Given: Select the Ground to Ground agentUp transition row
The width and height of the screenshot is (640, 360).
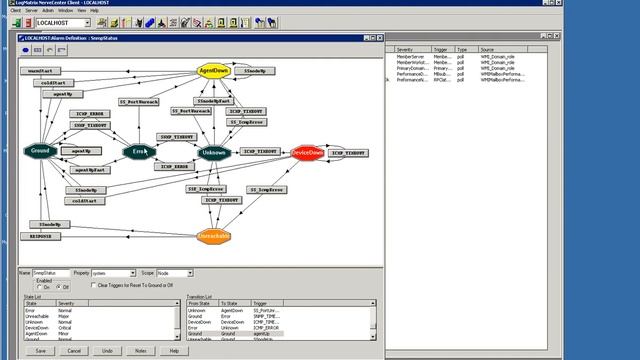Looking at the screenshot, I should coord(235,333).
